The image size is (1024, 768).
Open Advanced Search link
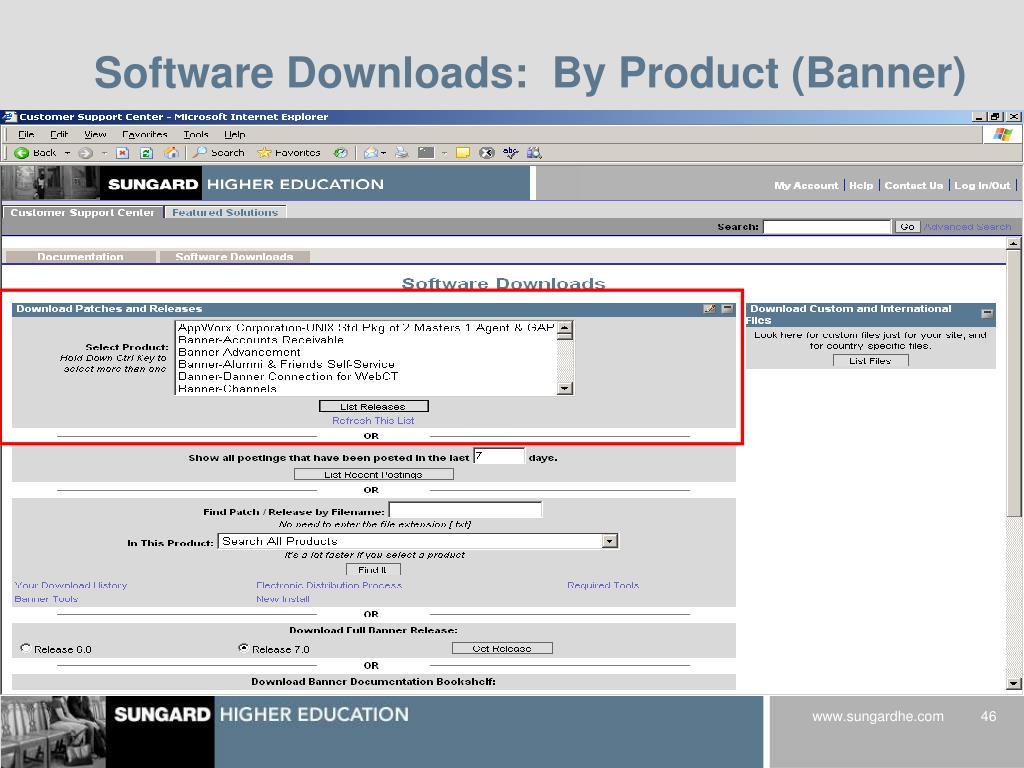[967, 227]
